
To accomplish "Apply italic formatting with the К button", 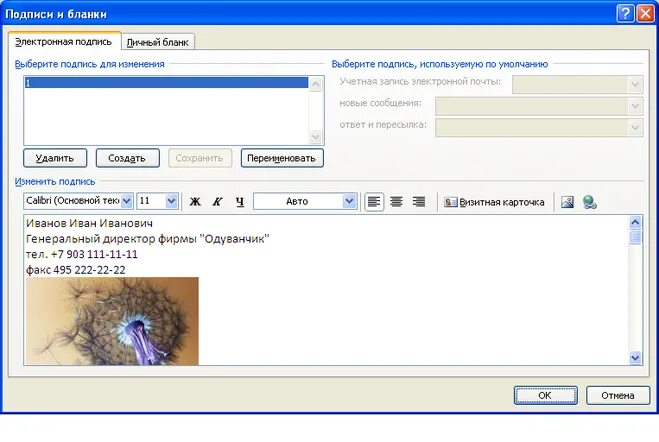I will (217, 202).
